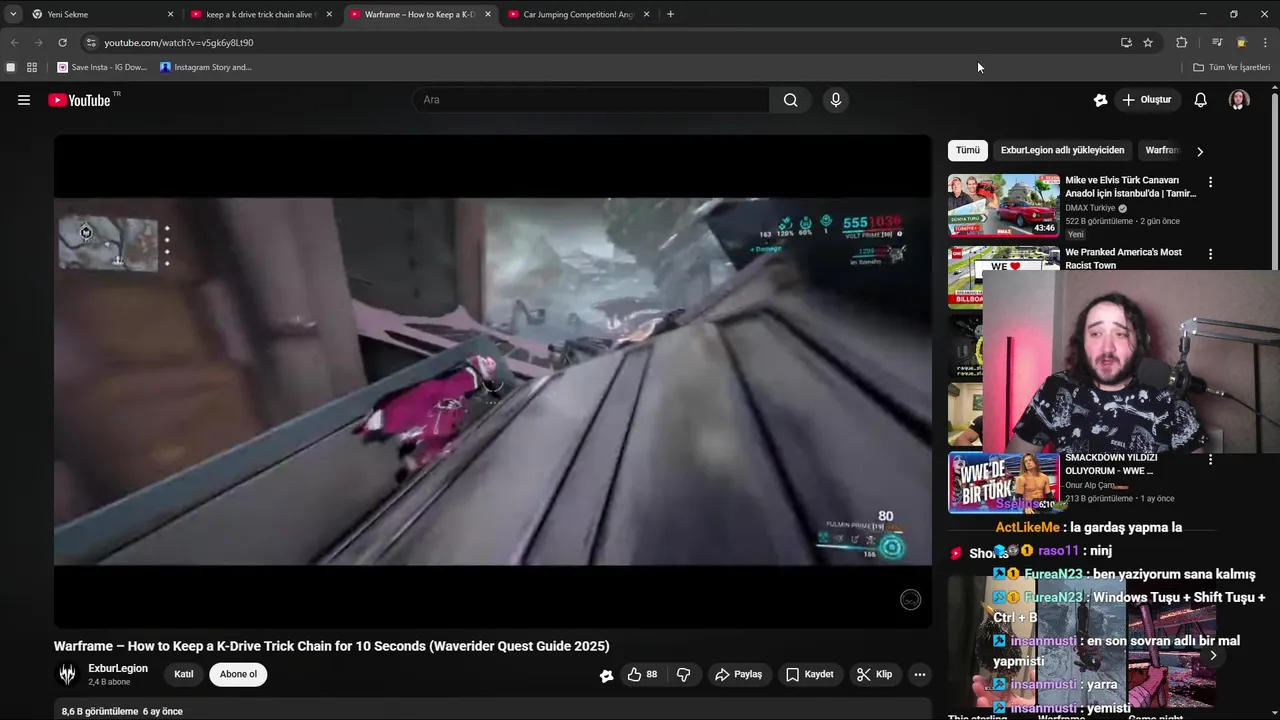Open more actions ellipsis under the video

click(920, 675)
